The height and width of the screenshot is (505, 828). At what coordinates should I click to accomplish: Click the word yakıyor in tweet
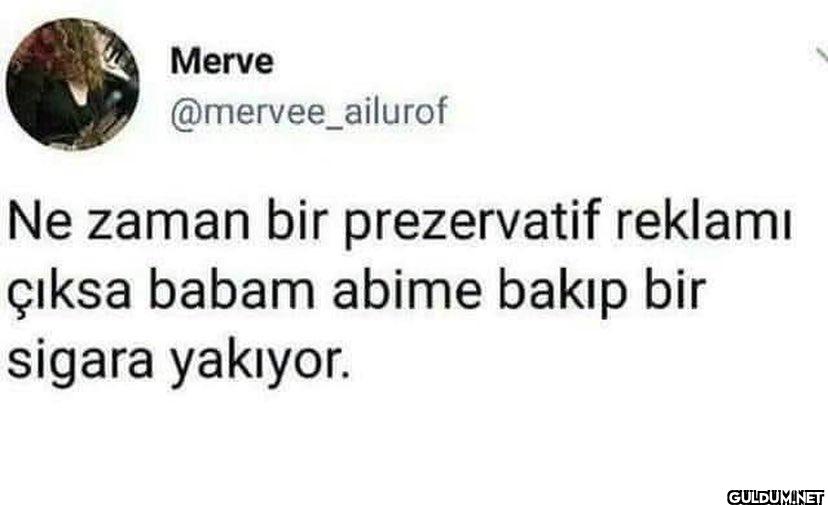click(253, 364)
